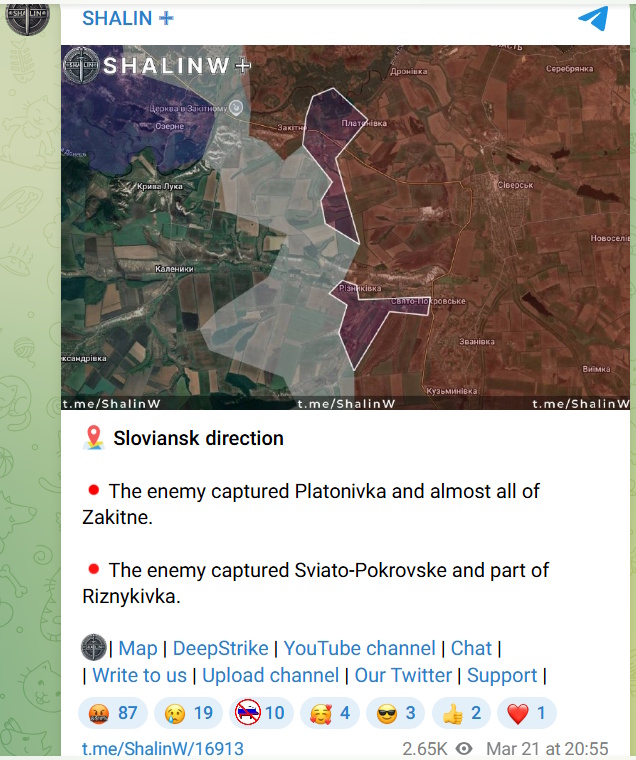Screen dimensions: 636x760
Task: Open the Telegram paper plane icon
Action: click(x=593, y=18)
